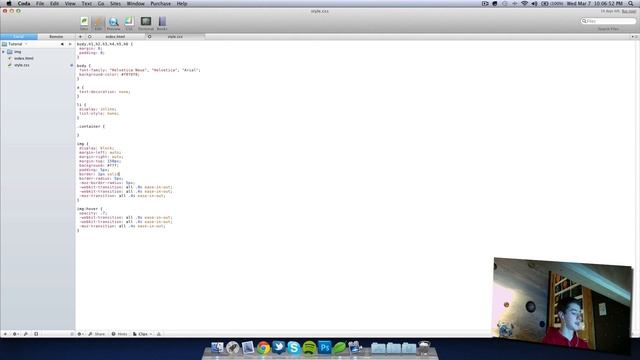Switch to the index.html document tab
This screenshot has height=360, width=640.
(x=115, y=37)
